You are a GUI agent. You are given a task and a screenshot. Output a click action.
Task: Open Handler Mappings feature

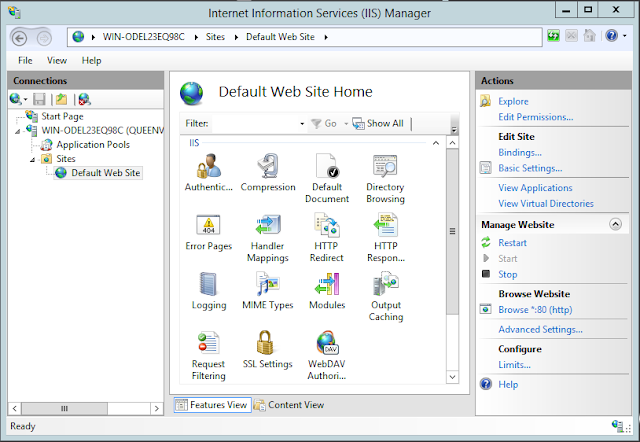tap(268, 238)
